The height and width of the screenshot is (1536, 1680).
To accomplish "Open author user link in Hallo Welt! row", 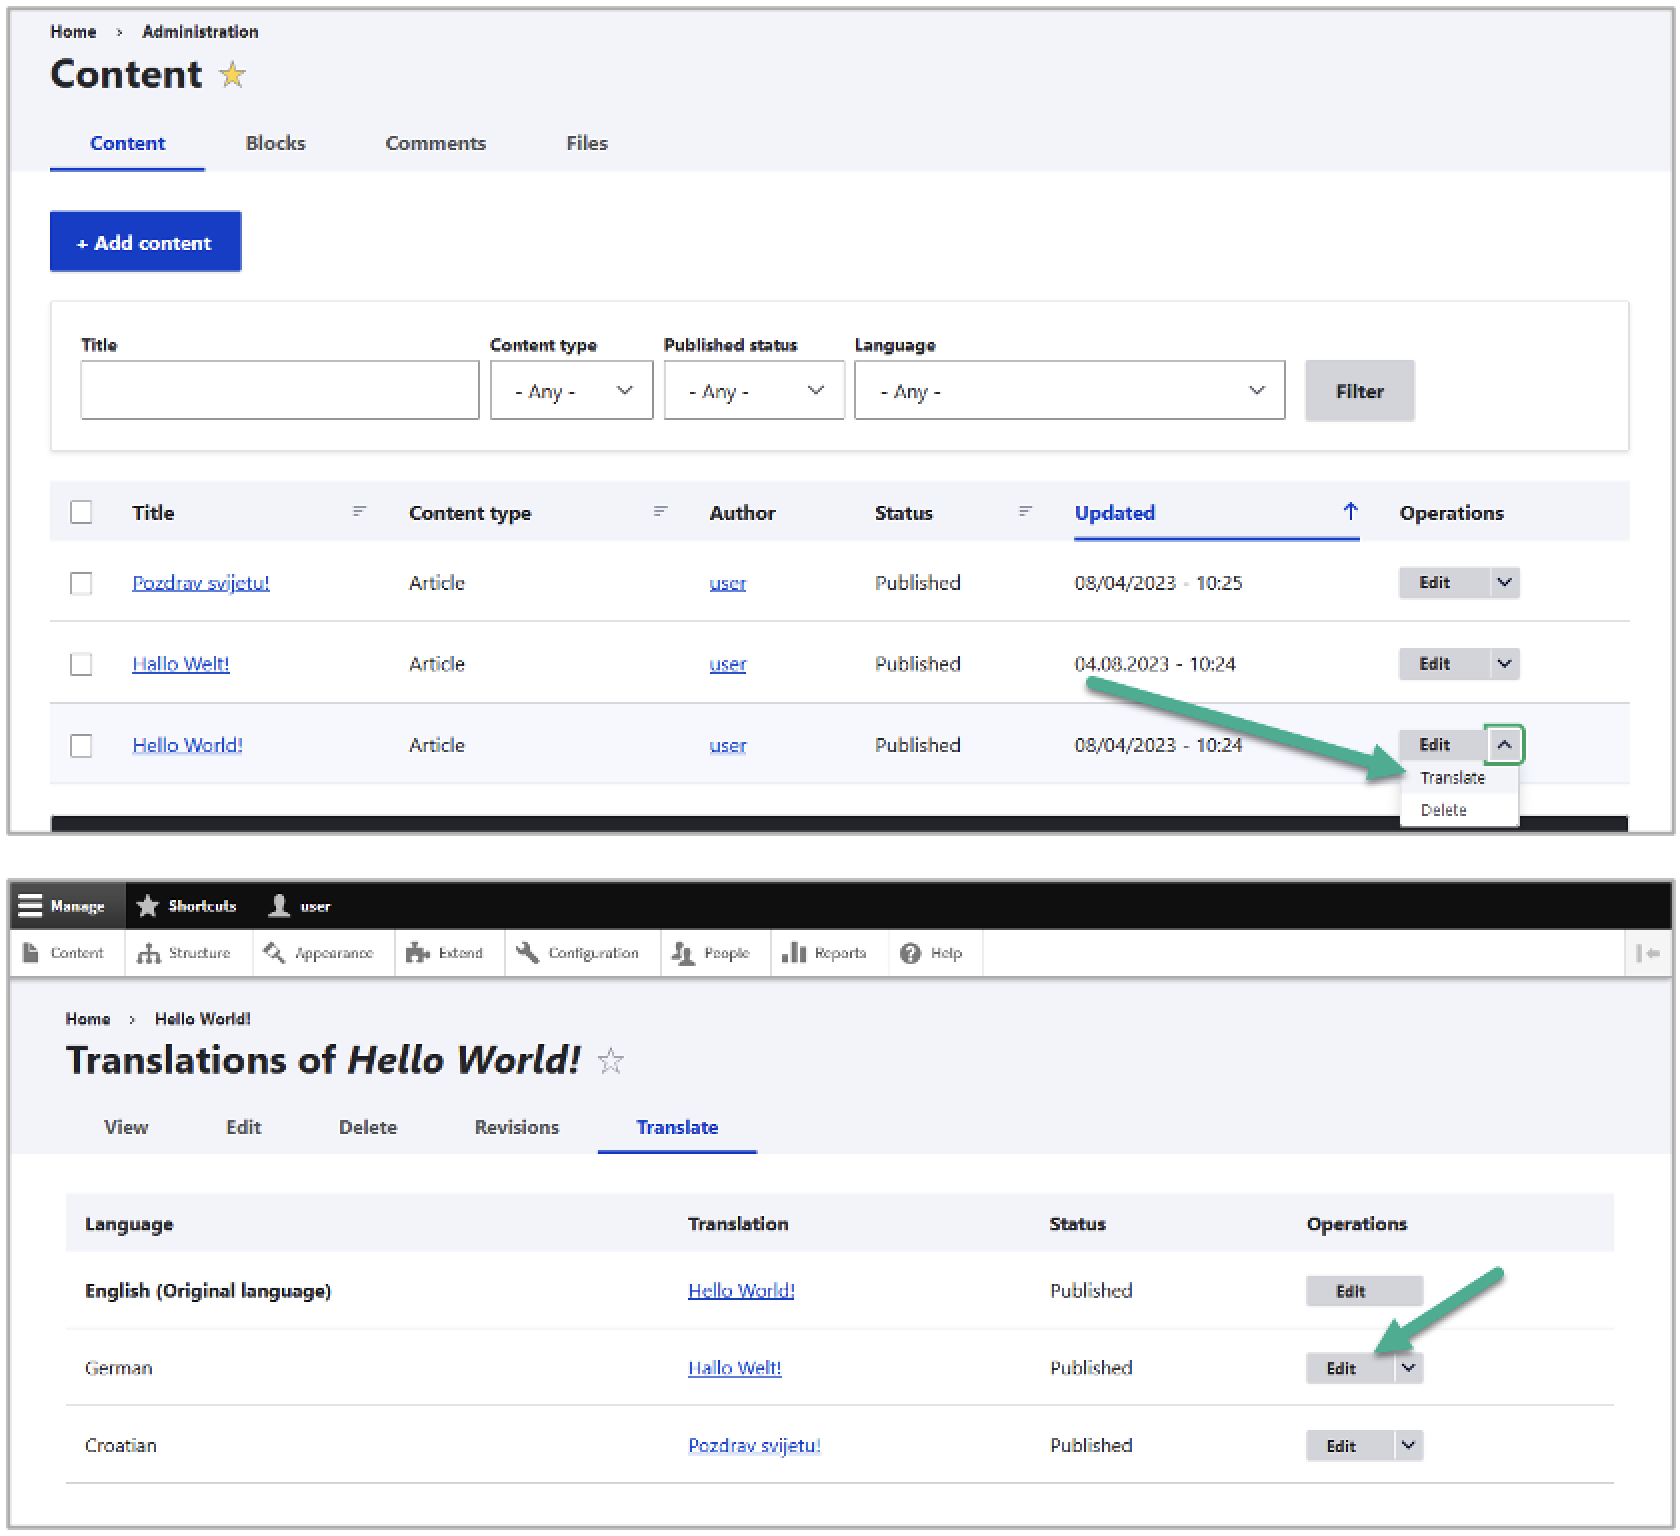I will 727,664.
